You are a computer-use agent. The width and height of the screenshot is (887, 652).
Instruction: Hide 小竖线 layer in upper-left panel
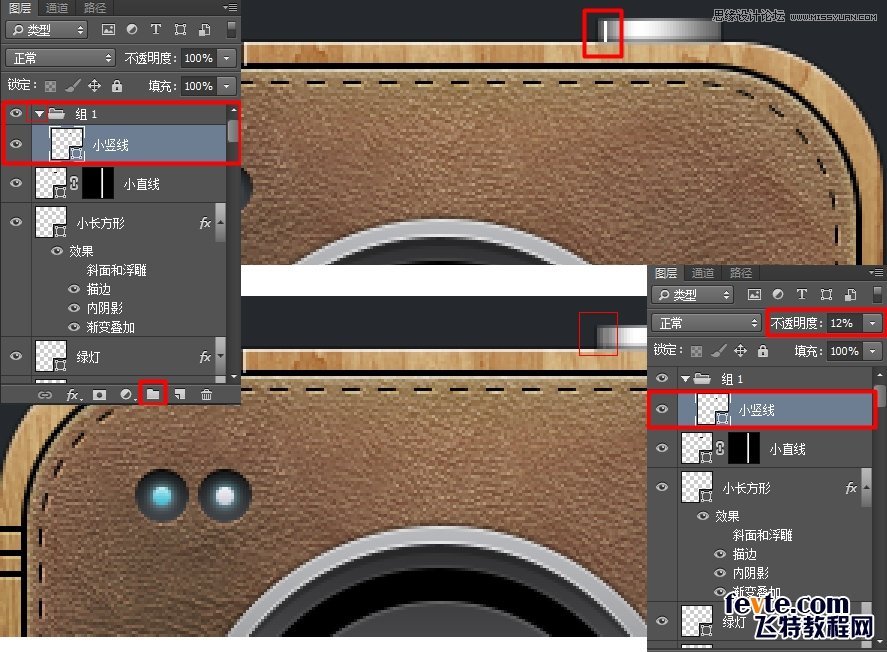pos(16,144)
